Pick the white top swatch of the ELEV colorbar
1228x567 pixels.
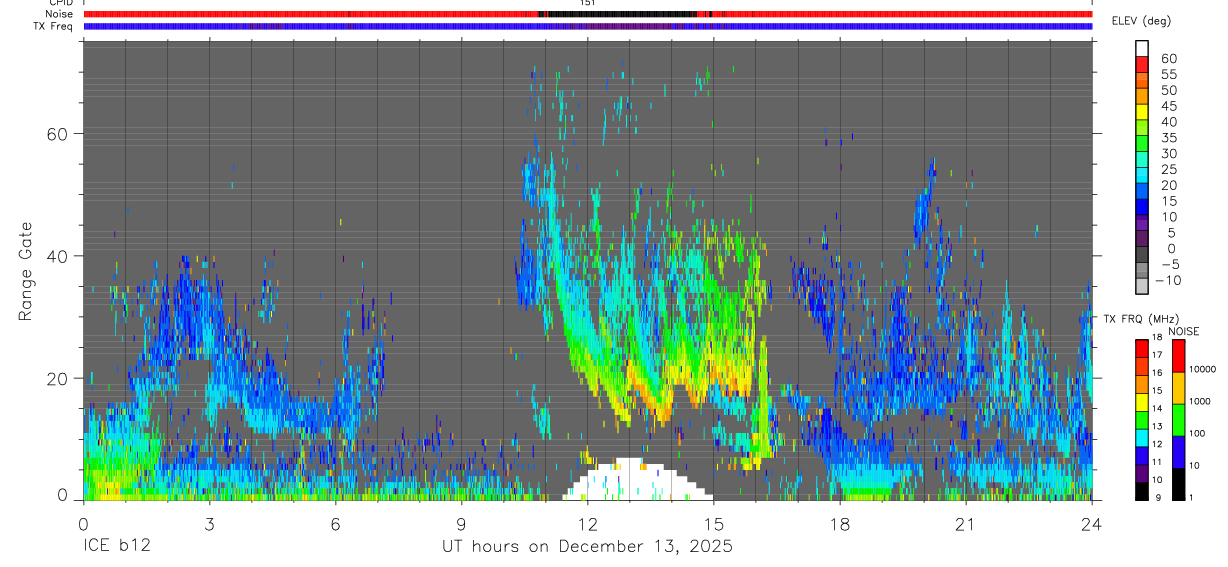(1142, 48)
